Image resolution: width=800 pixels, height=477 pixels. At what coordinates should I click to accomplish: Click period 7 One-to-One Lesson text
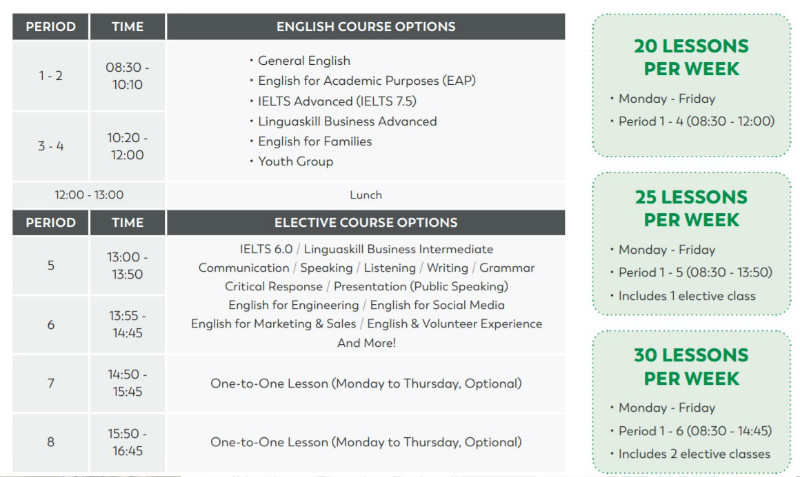[366, 384]
